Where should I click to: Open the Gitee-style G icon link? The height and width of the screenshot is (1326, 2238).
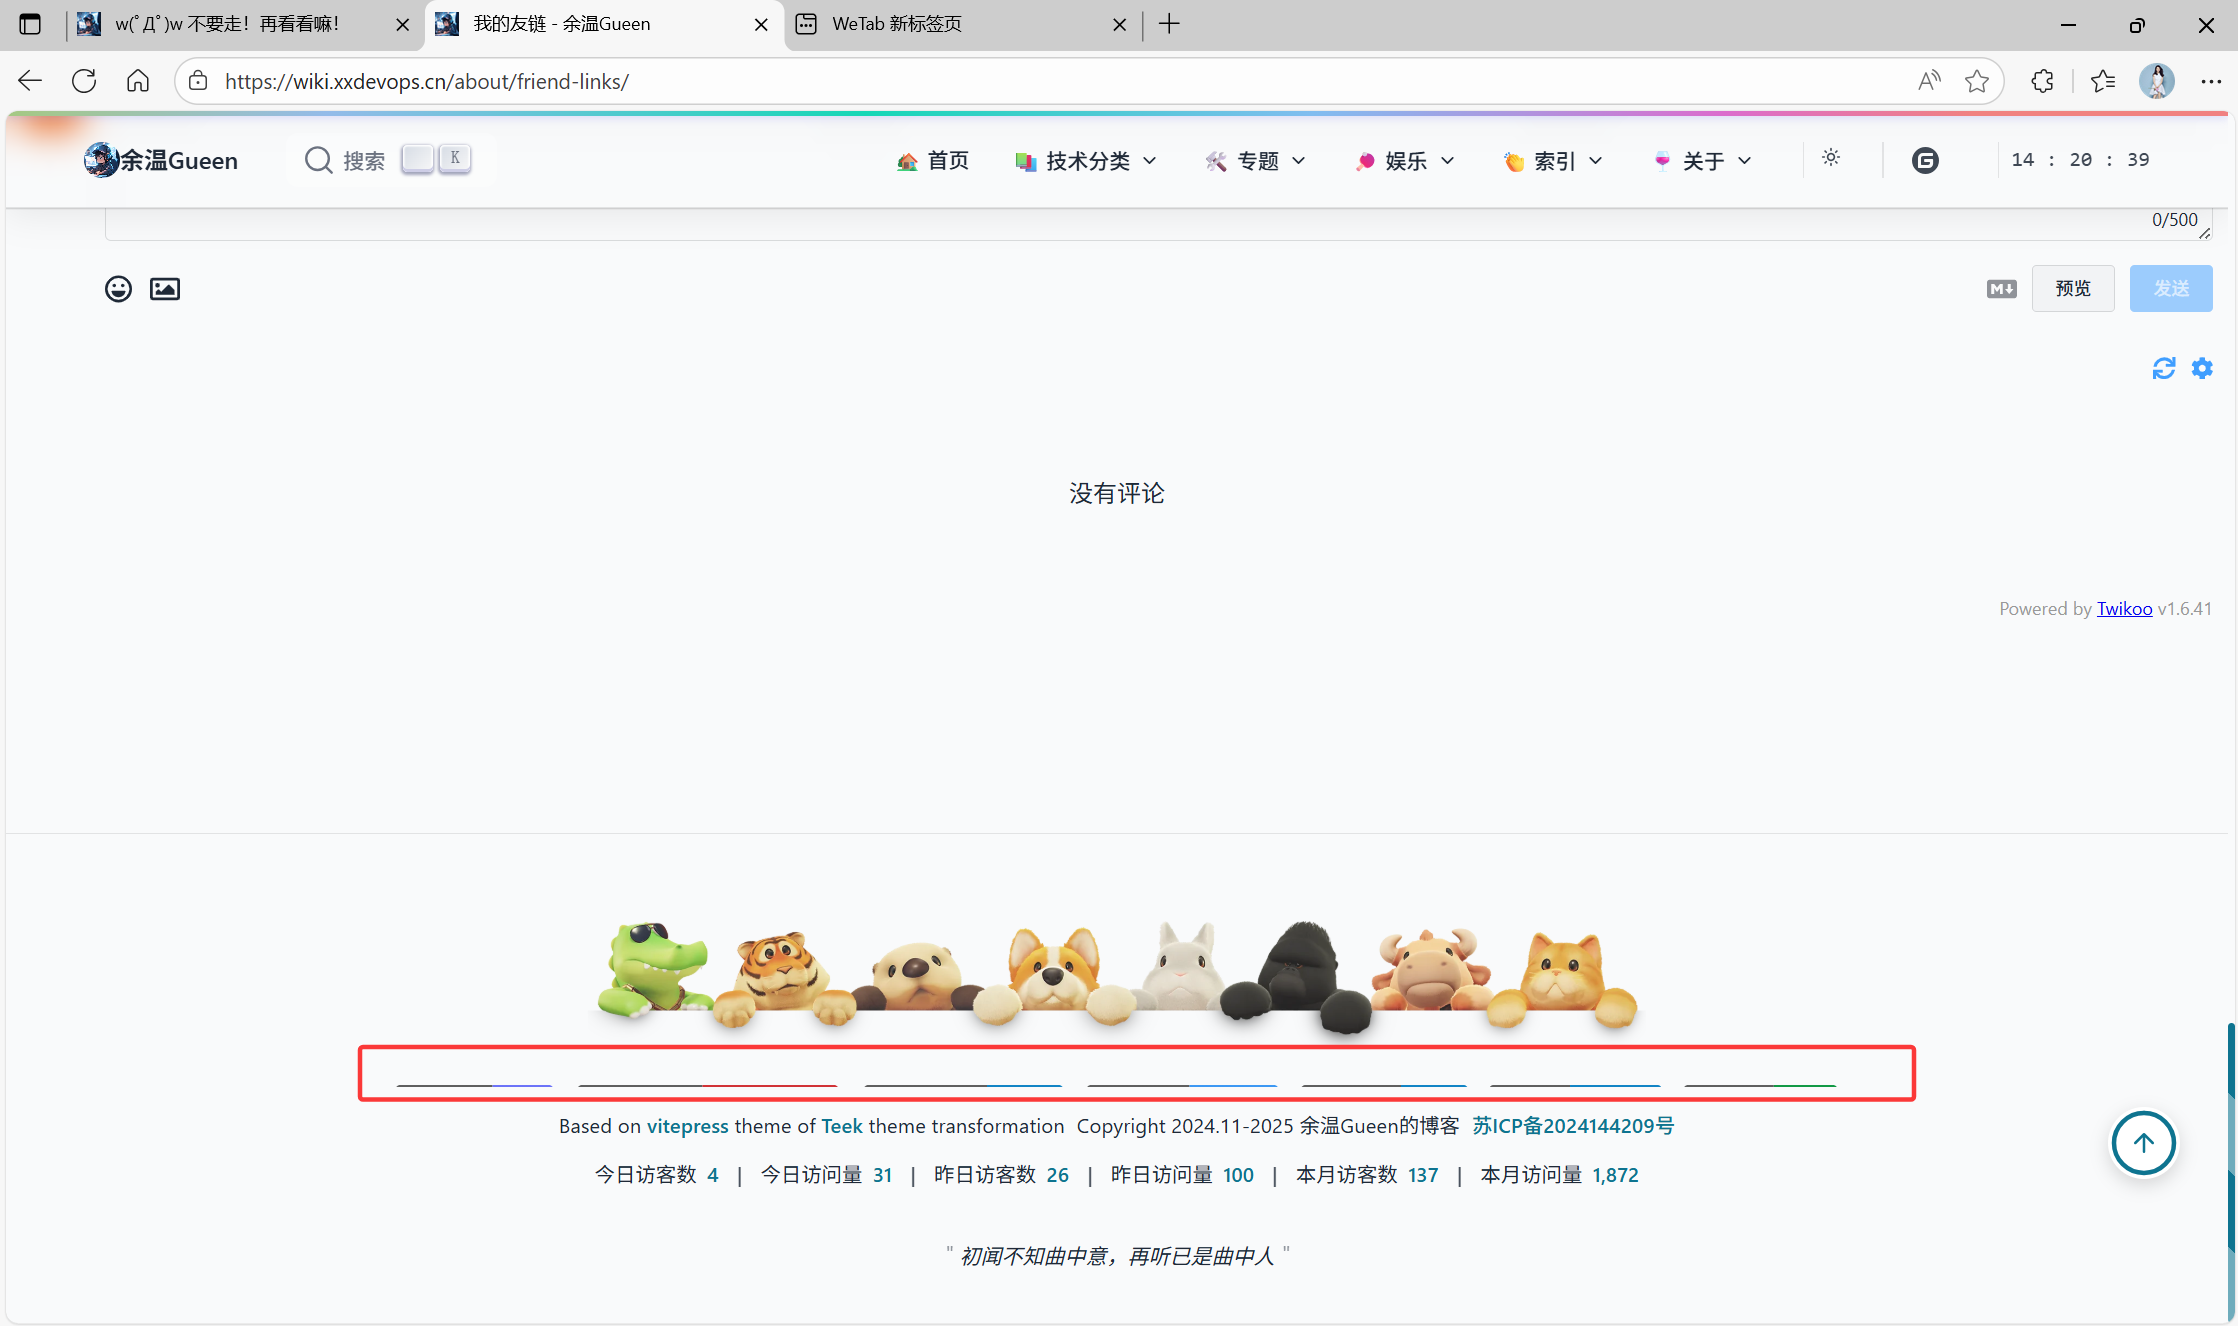(1925, 160)
